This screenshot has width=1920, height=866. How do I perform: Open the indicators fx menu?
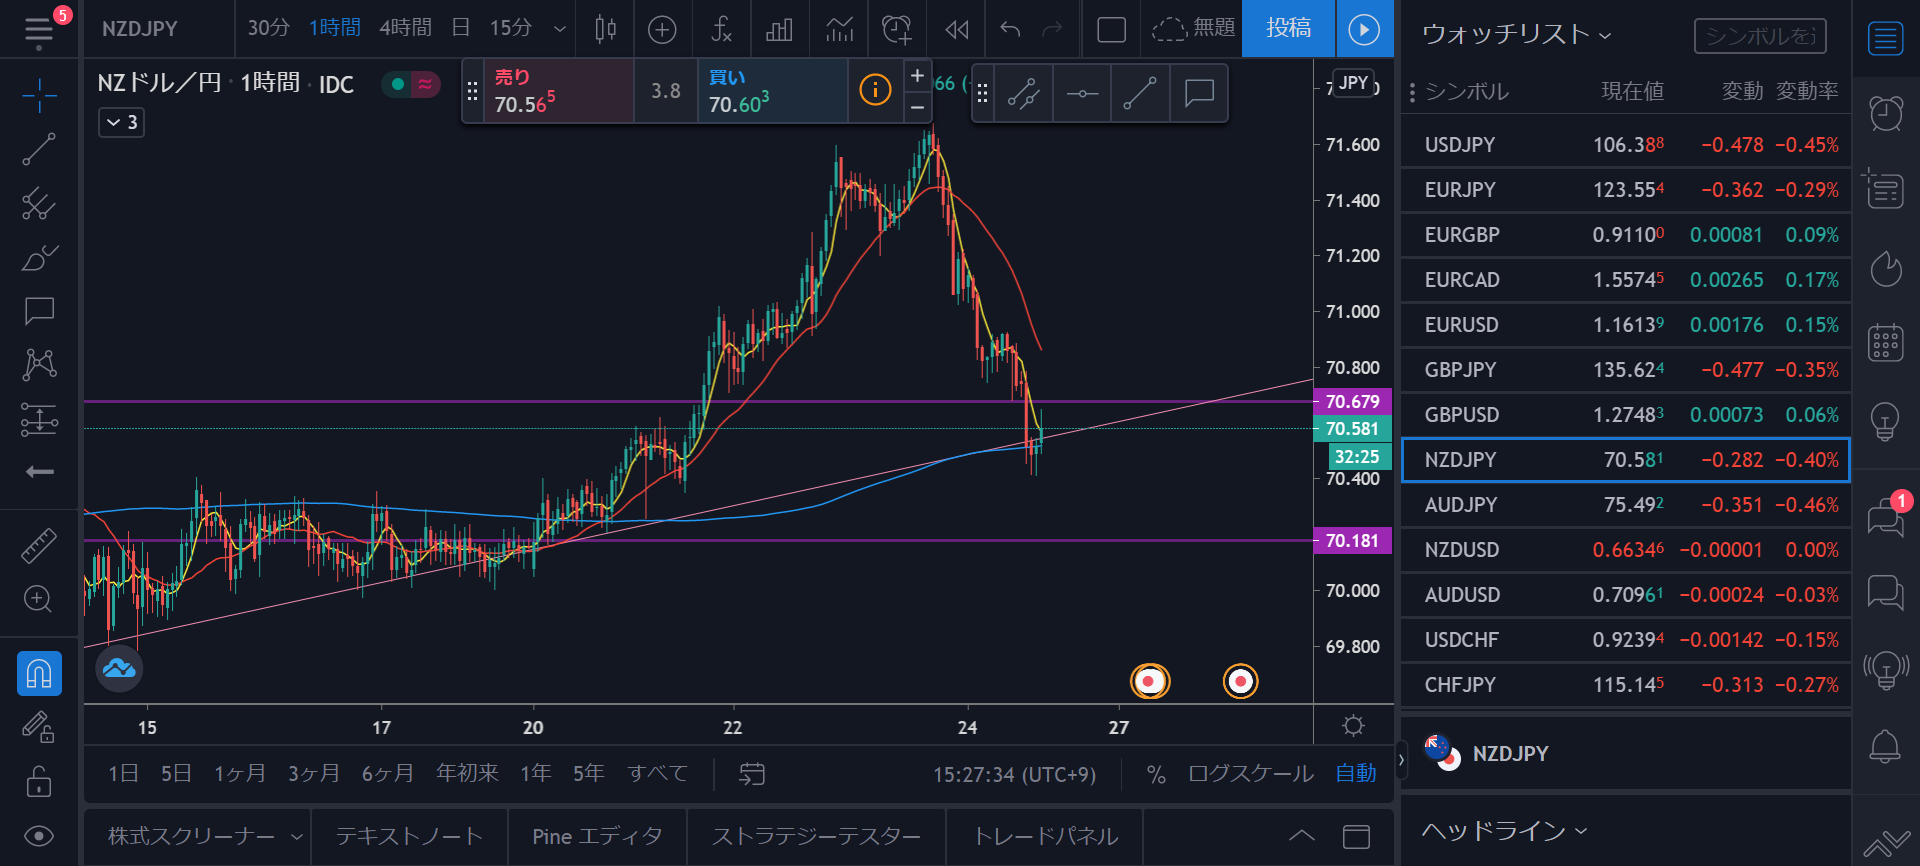[x=721, y=29]
